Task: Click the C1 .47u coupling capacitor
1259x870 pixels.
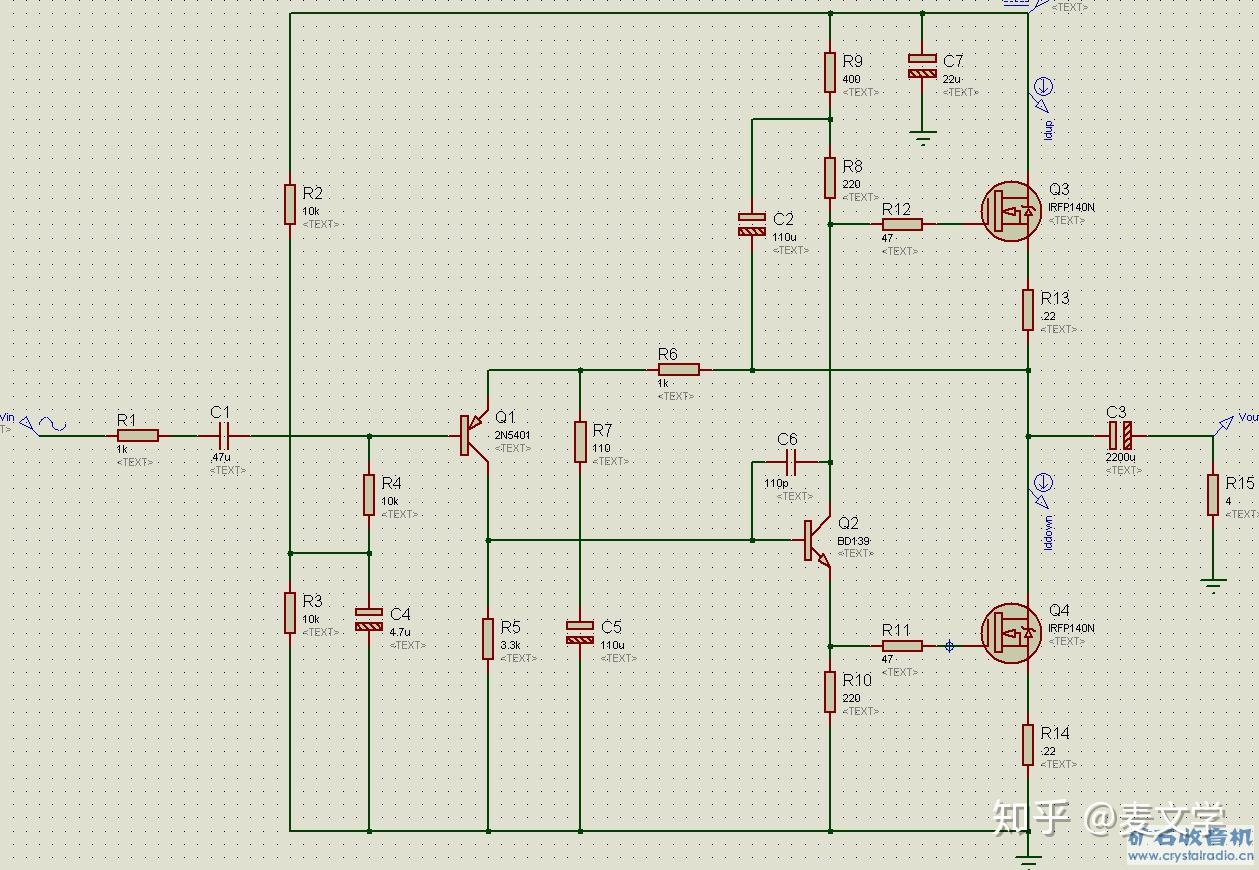Action: [x=222, y=435]
